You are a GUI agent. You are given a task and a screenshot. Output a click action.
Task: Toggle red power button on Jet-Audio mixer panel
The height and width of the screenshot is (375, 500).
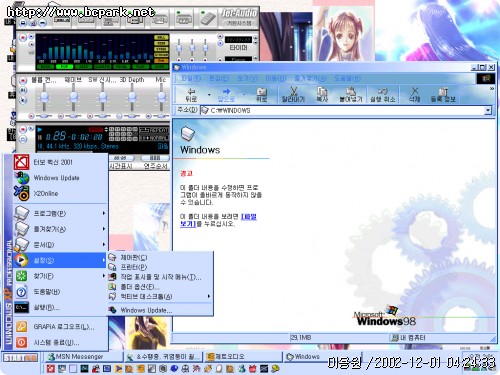[x=23, y=80]
